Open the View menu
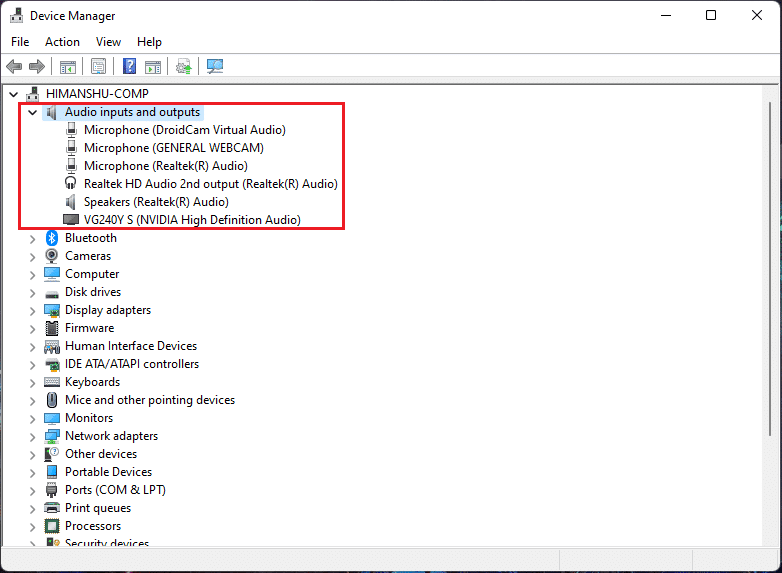The width and height of the screenshot is (782, 573). click(x=108, y=42)
